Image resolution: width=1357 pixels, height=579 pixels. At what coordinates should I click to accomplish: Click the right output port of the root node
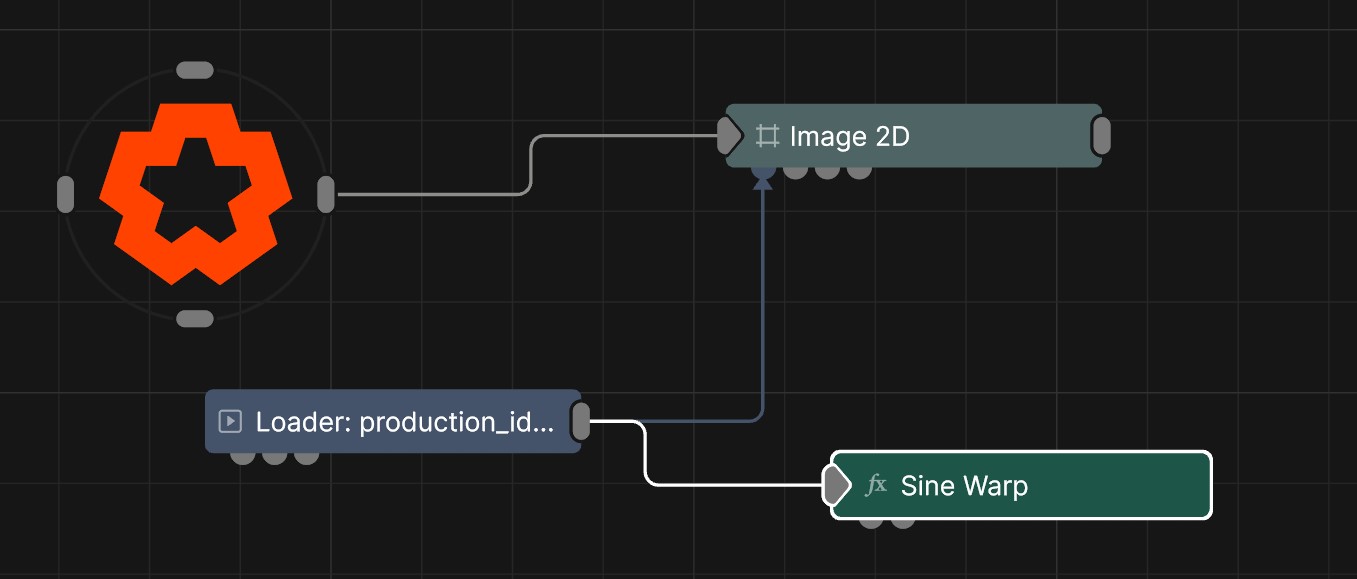(x=326, y=194)
